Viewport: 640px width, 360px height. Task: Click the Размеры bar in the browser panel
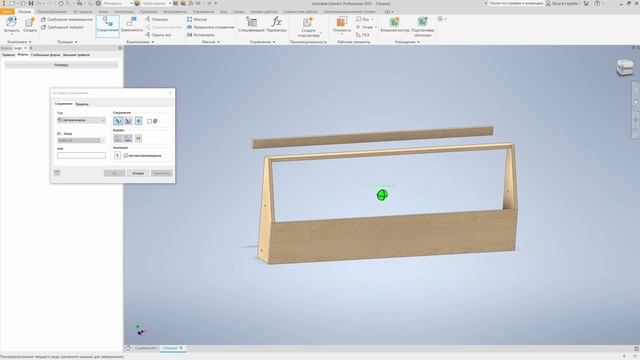click(62, 65)
